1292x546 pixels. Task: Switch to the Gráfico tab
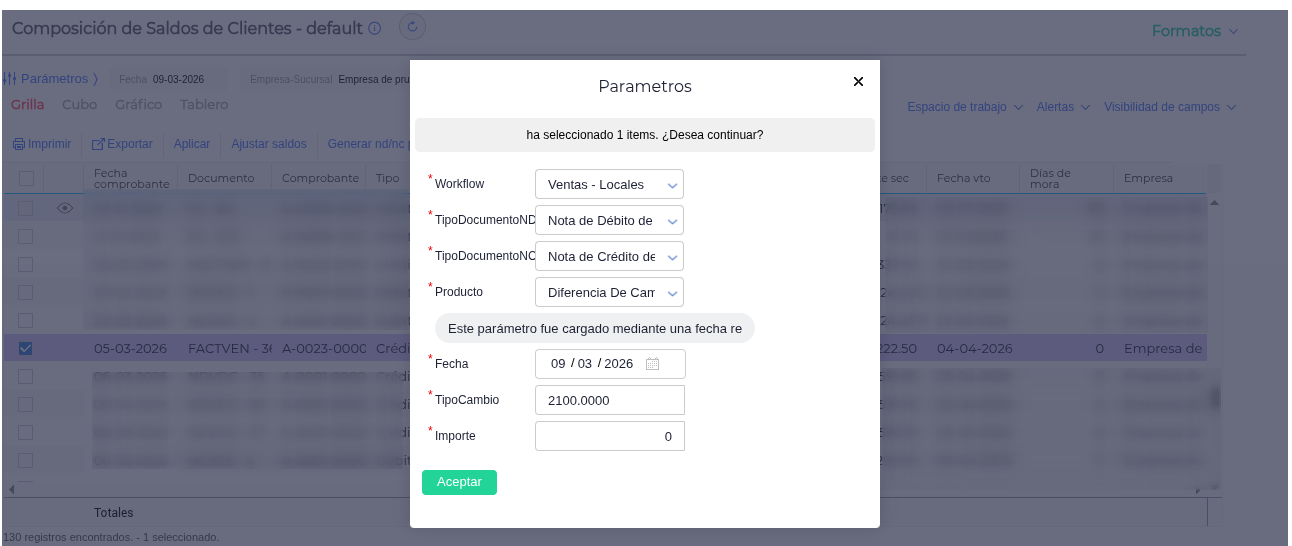coord(138,105)
